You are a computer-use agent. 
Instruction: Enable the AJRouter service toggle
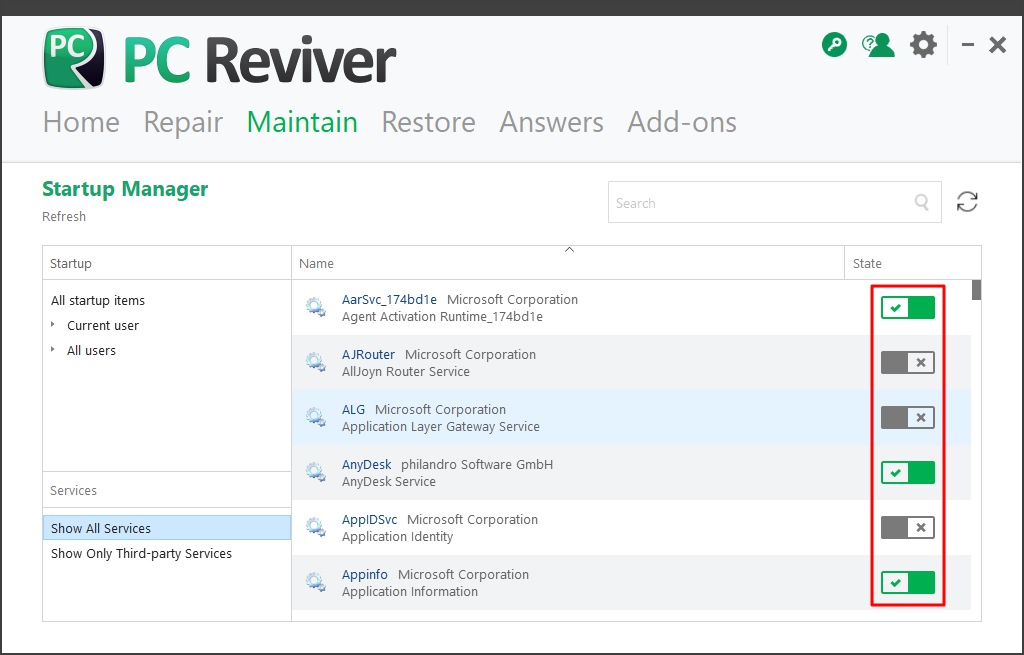coord(907,363)
